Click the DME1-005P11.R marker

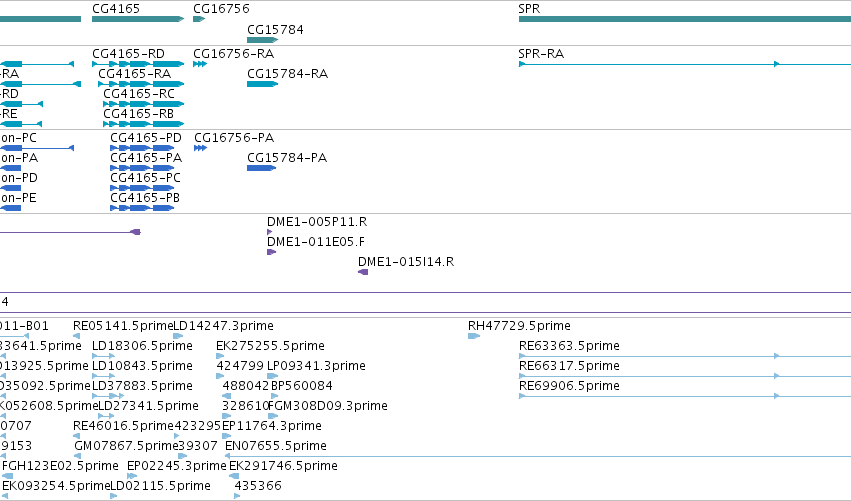tap(269, 232)
